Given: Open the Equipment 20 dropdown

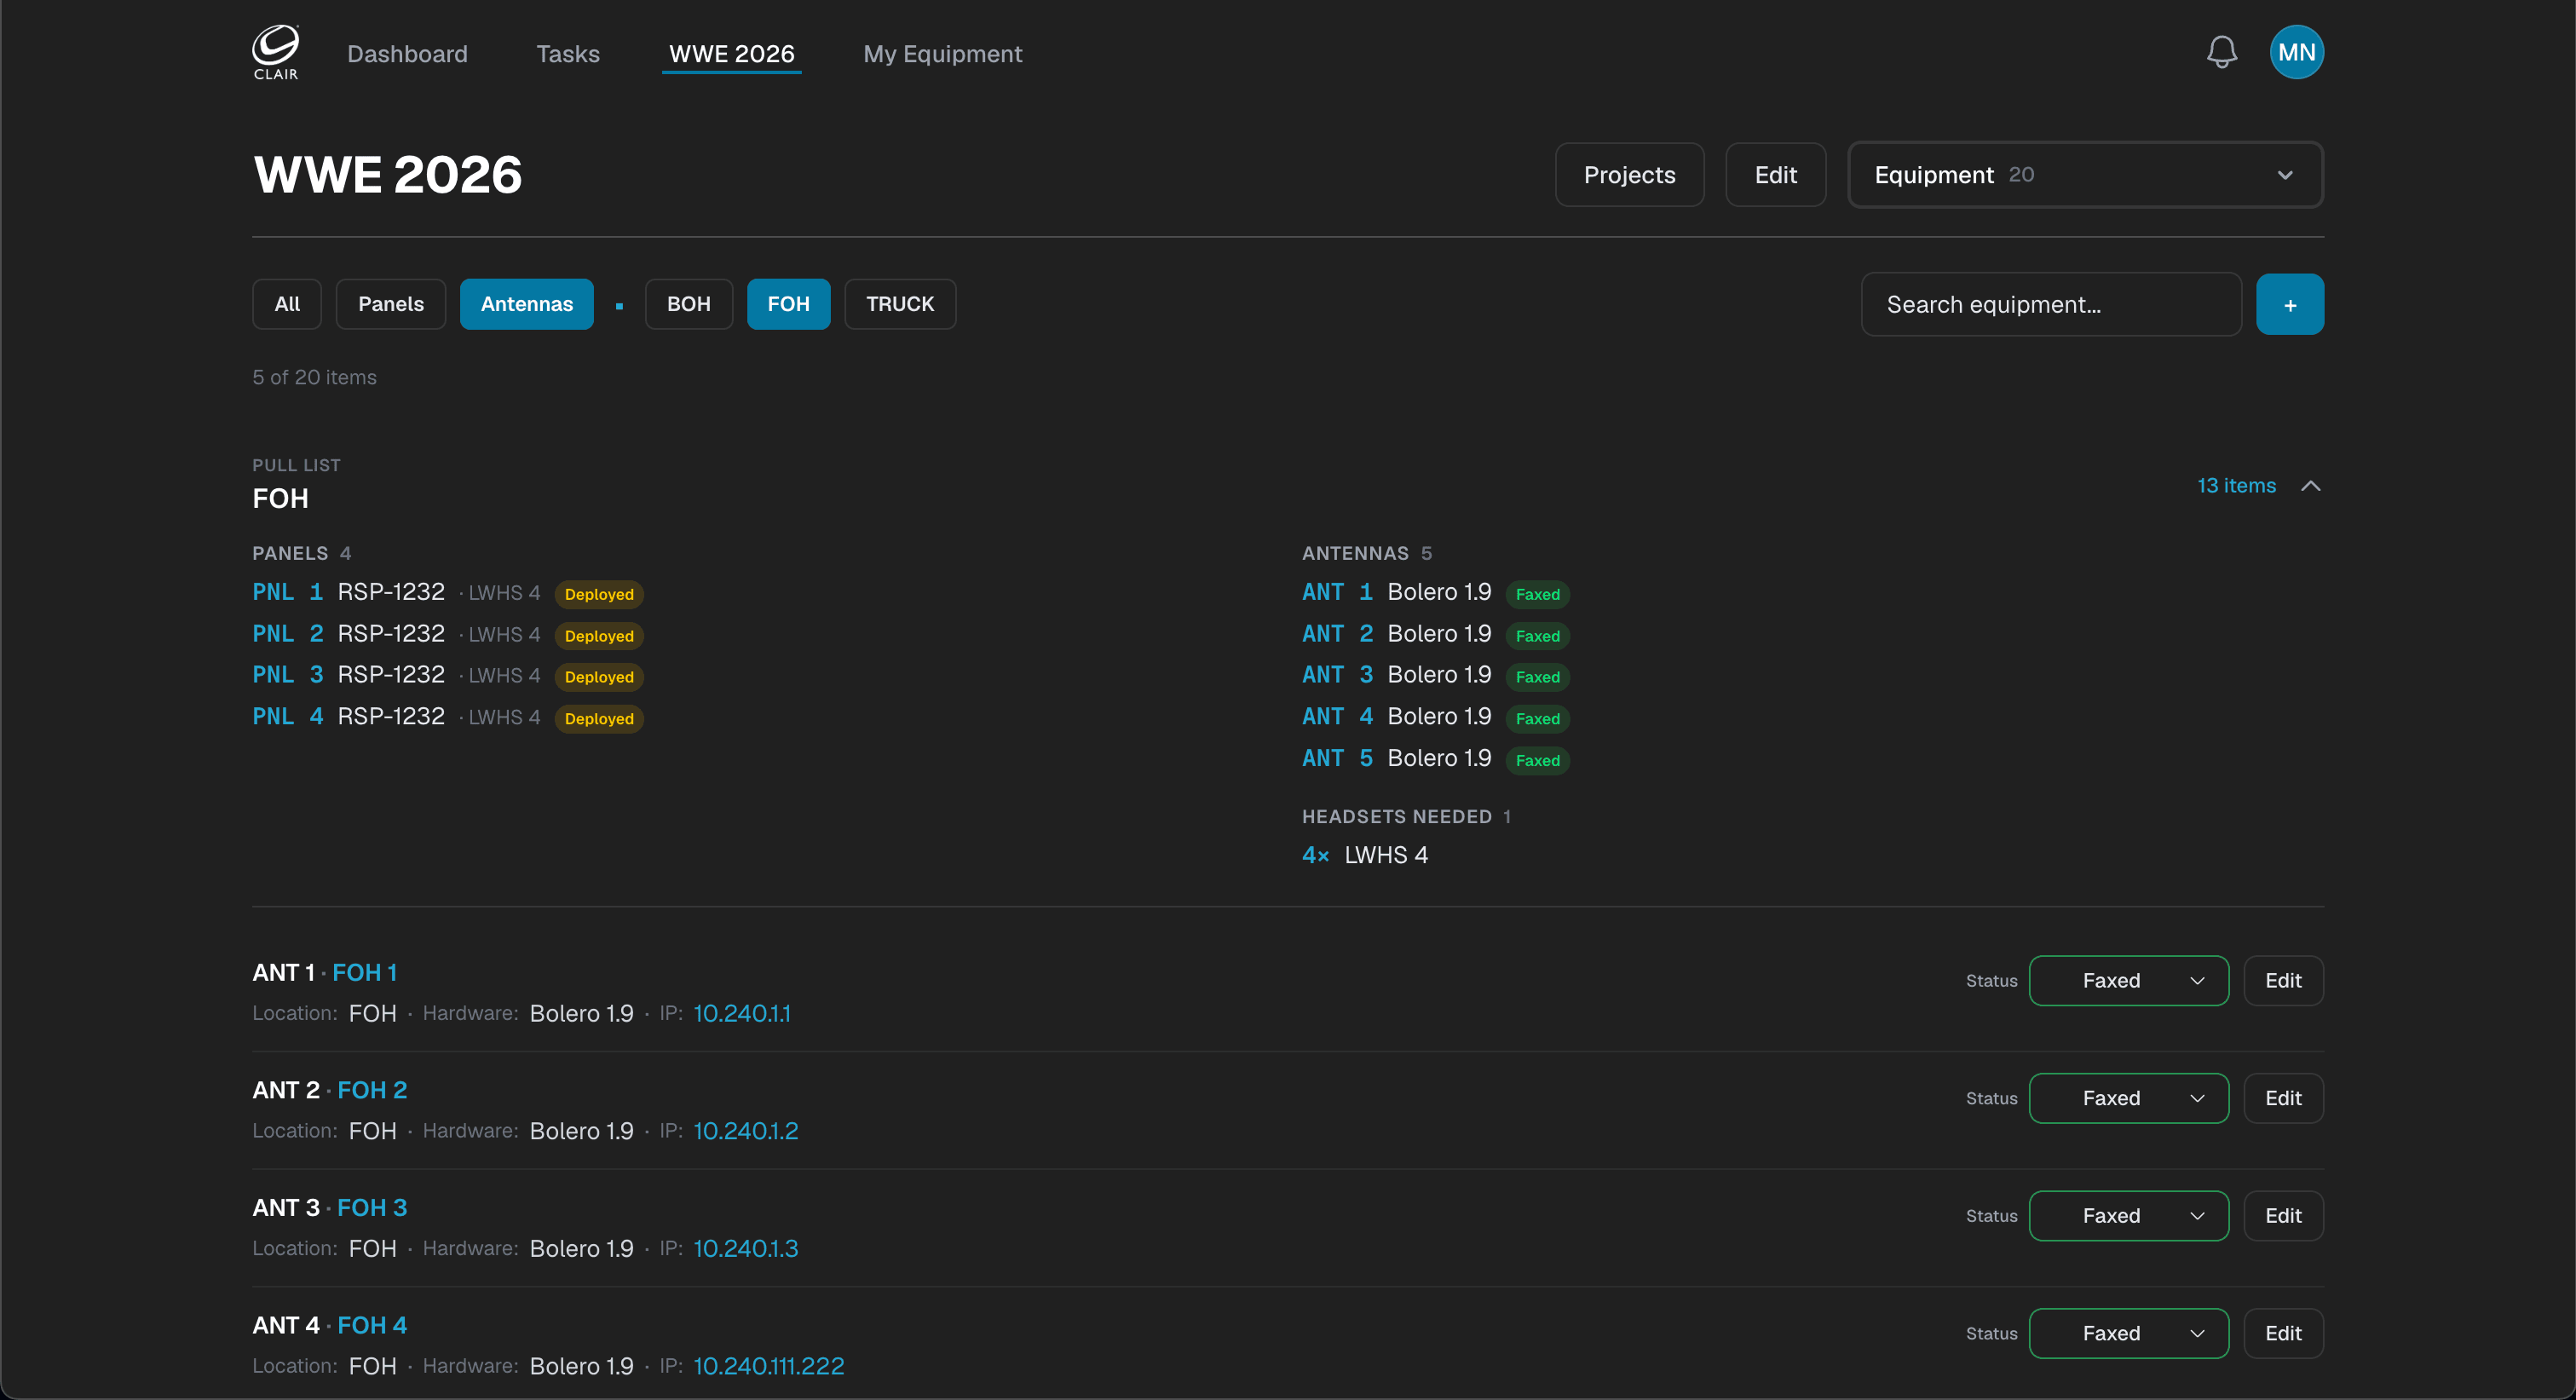Looking at the screenshot, I should point(2085,175).
